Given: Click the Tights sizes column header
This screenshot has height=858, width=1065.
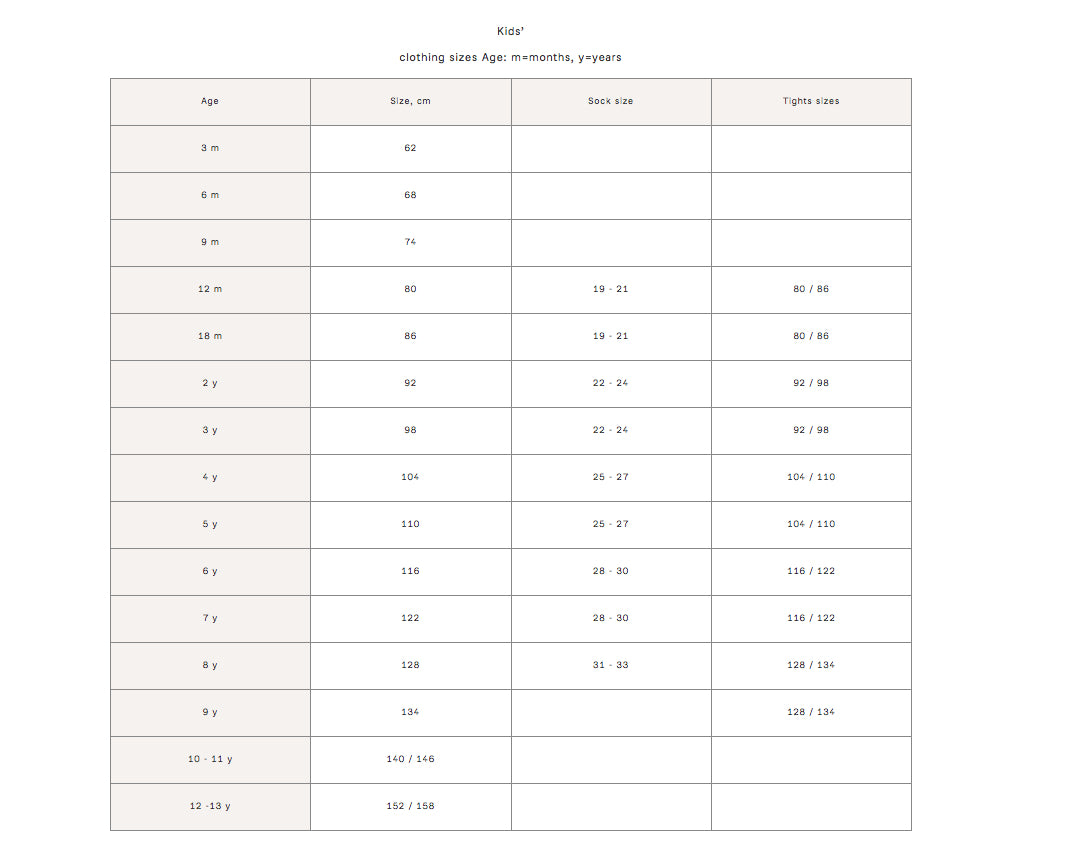Looking at the screenshot, I should (x=811, y=102).
